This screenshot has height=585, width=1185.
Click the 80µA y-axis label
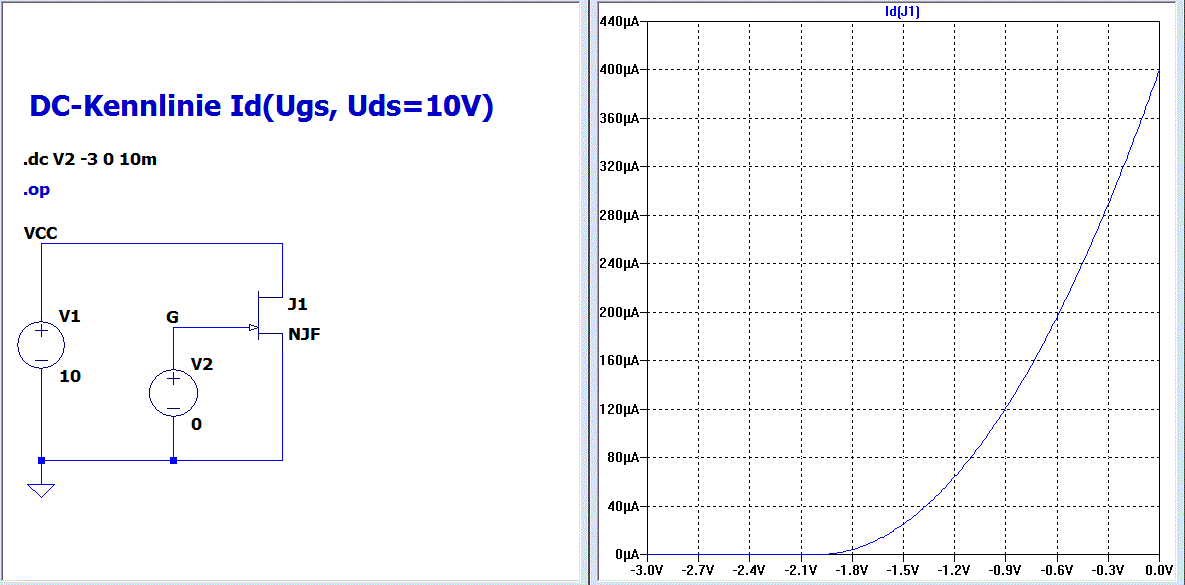click(622, 457)
